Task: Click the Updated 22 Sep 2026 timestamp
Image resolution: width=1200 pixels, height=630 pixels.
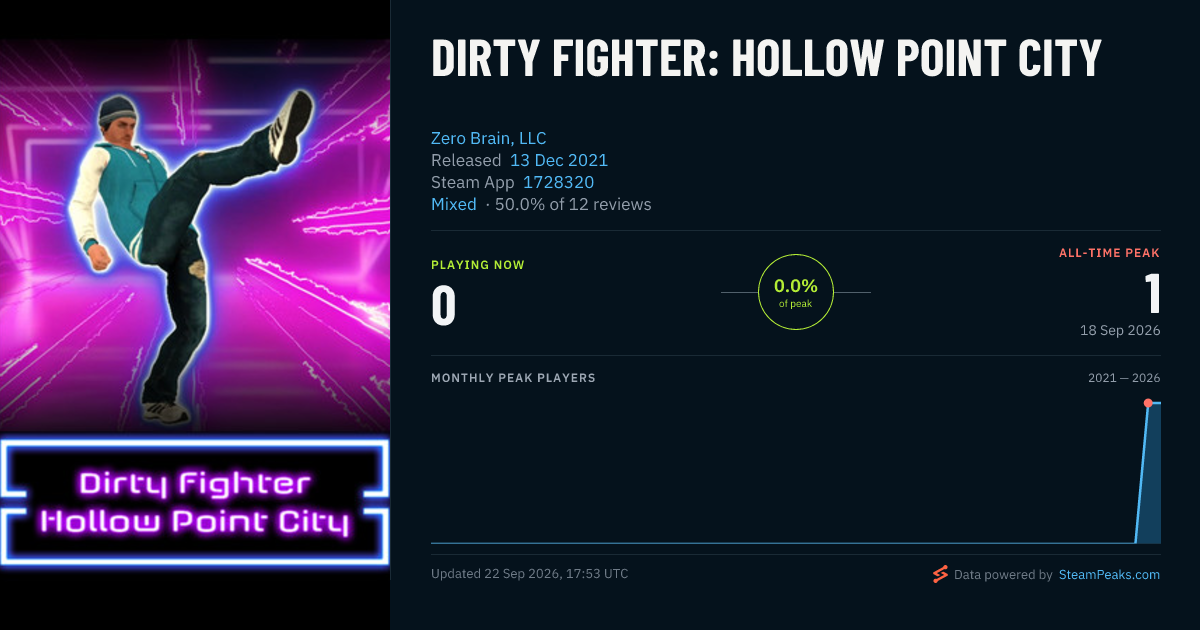Action: tap(530, 574)
